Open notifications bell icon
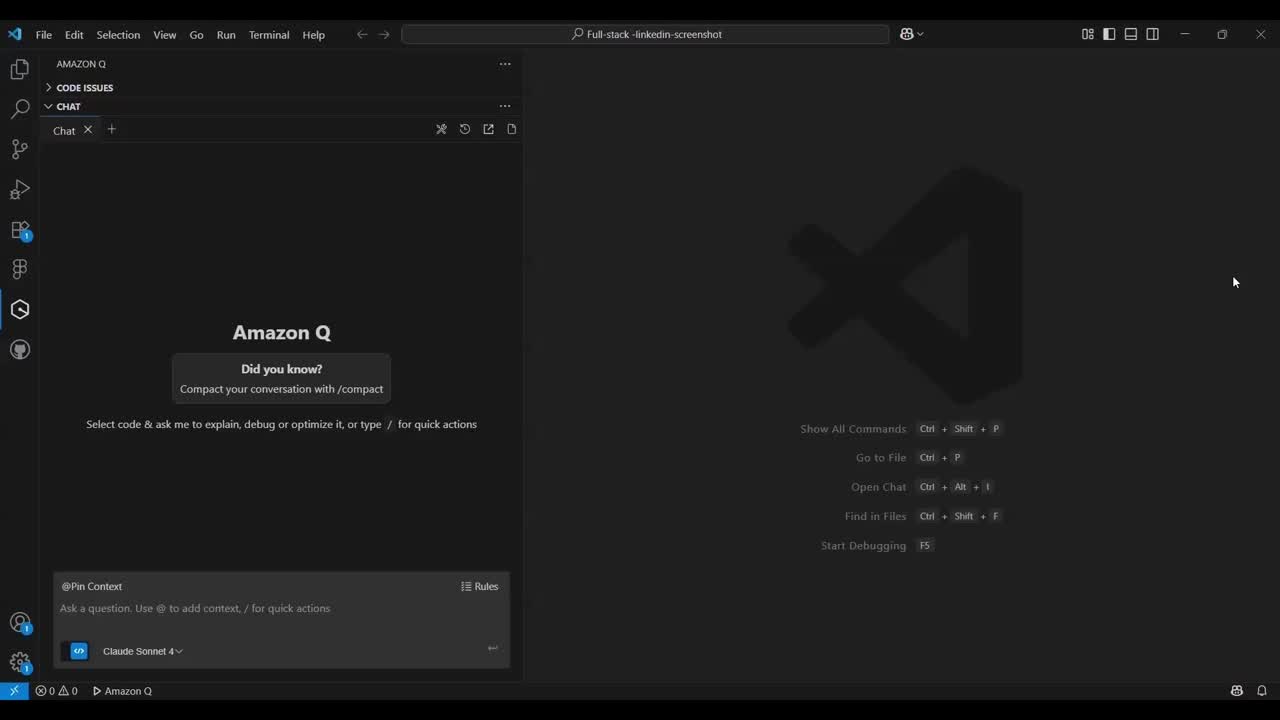The height and width of the screenshot is (720, 1280). [1262, 691]
